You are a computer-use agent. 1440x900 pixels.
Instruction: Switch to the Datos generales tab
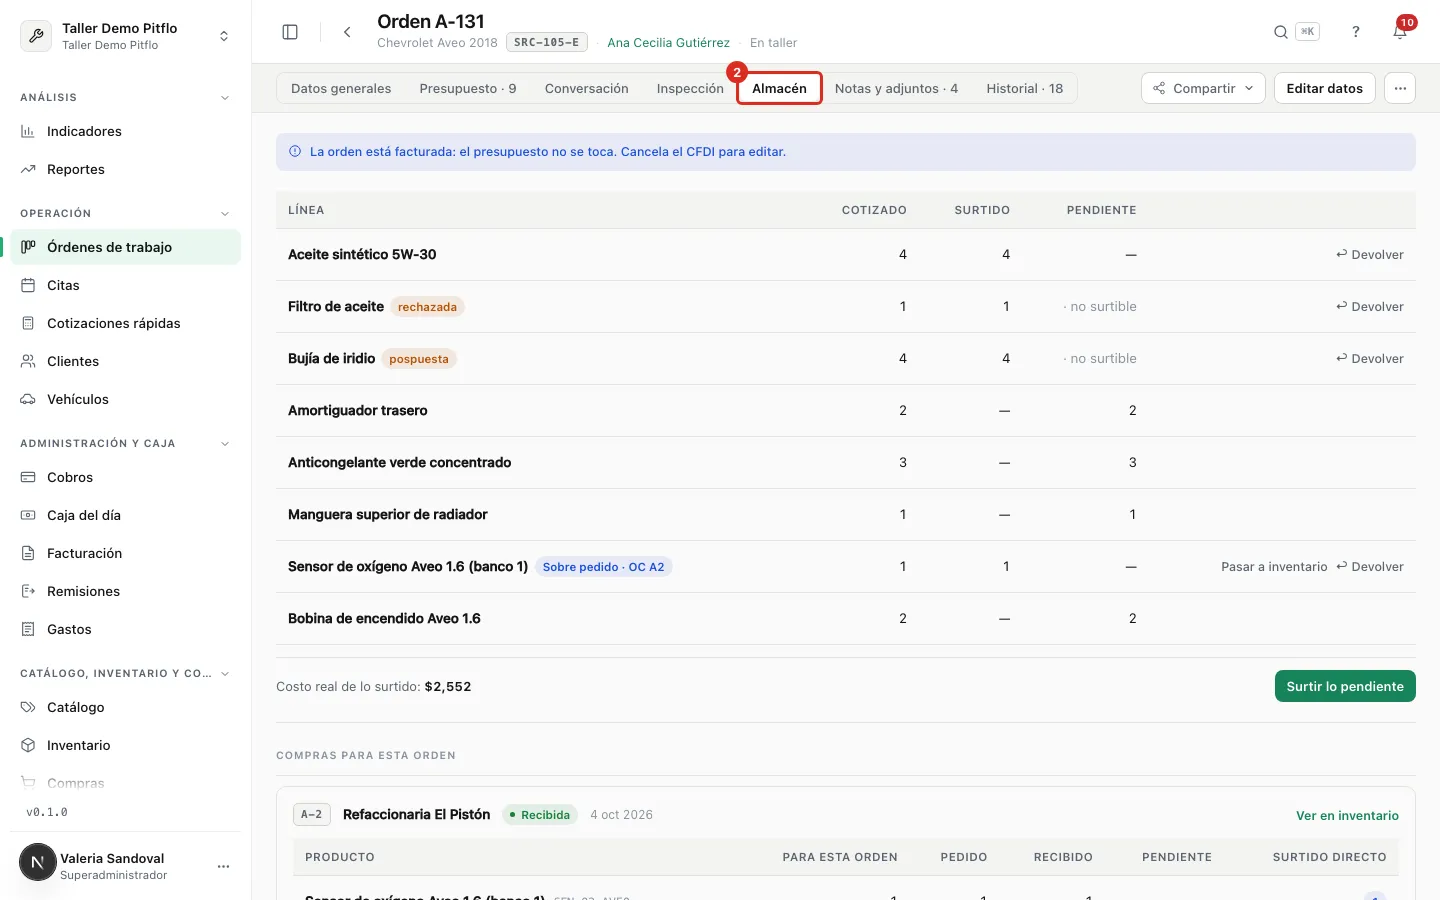[x=341, y=88]
